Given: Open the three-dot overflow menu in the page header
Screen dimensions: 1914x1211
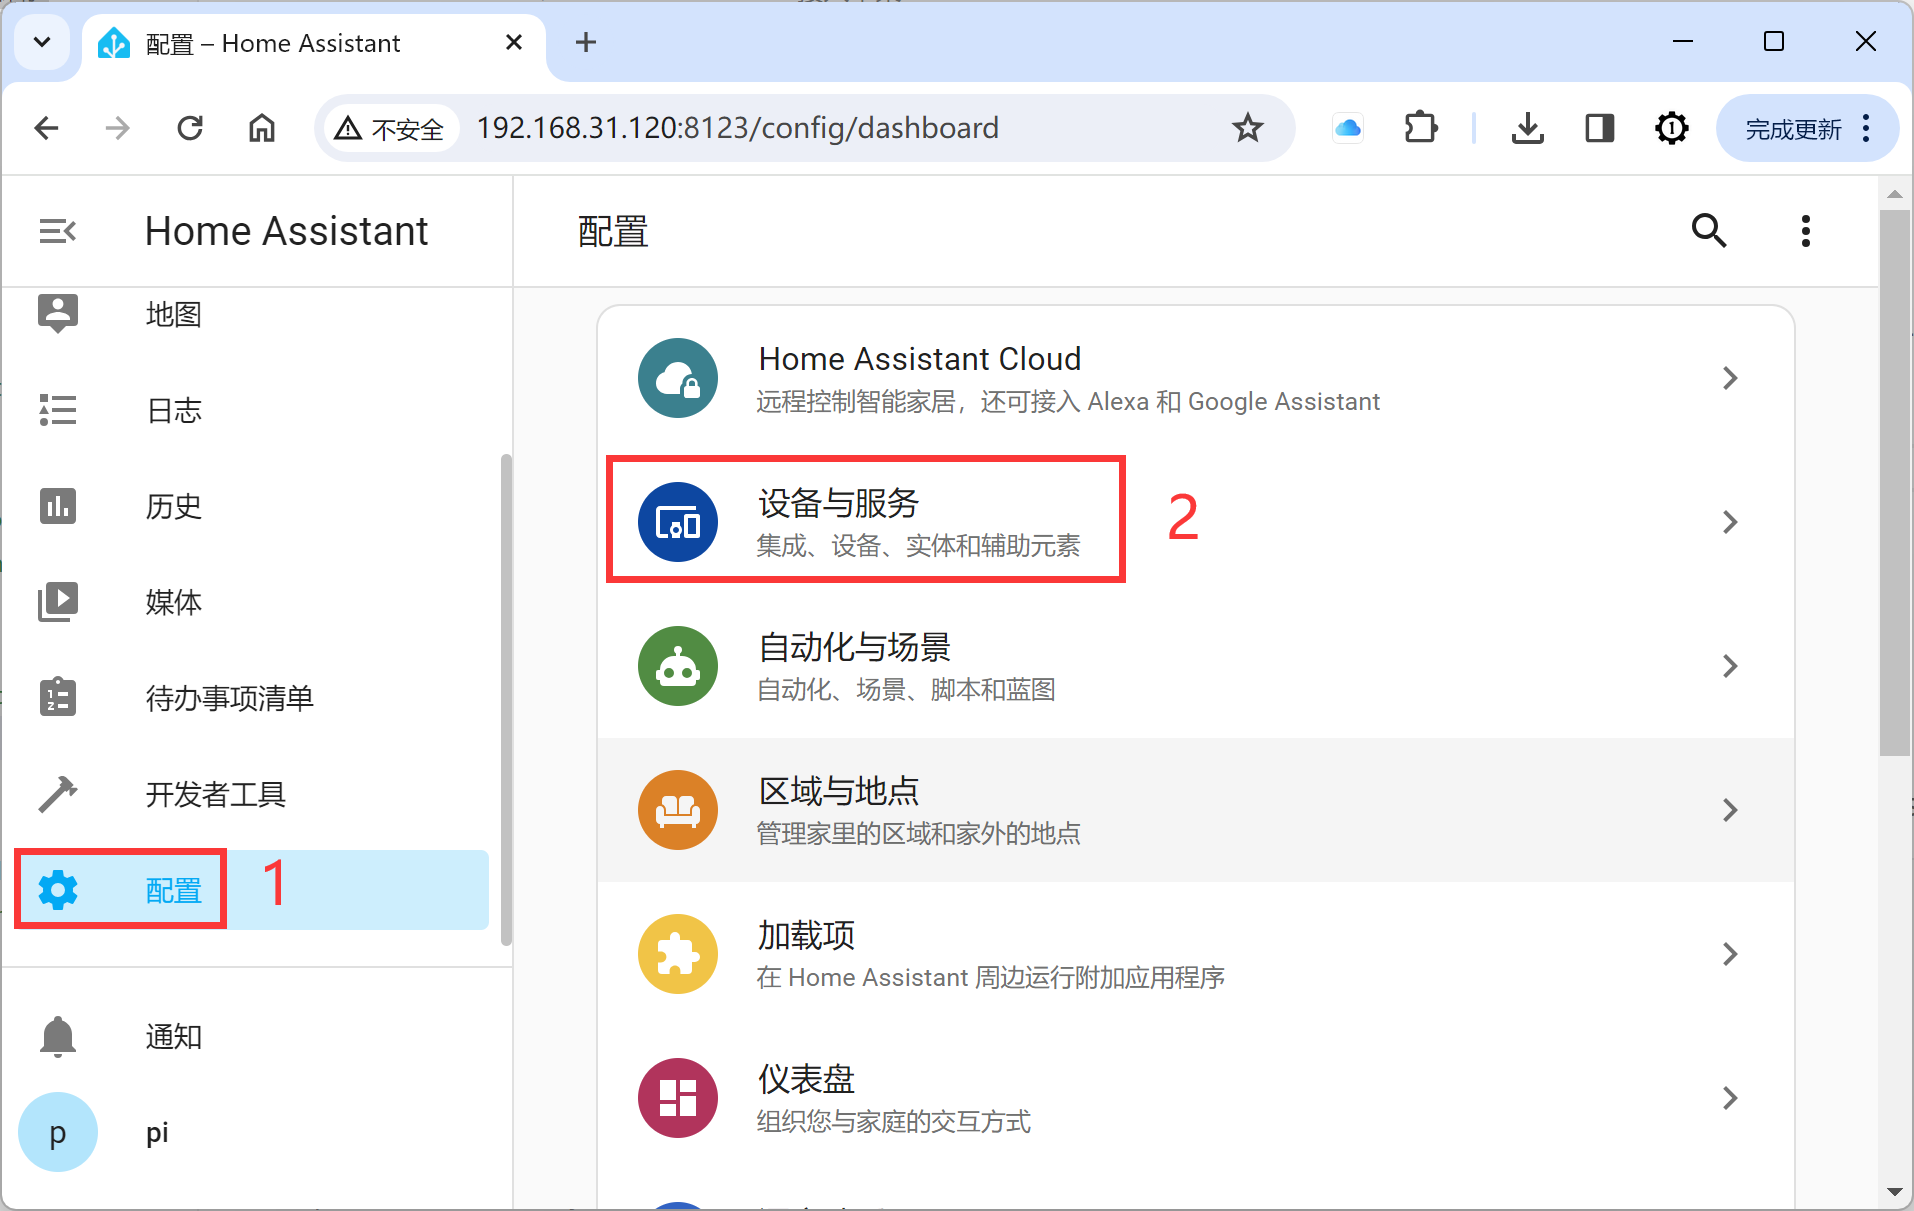Looking at the screenshot, I should coord(1805,231).
